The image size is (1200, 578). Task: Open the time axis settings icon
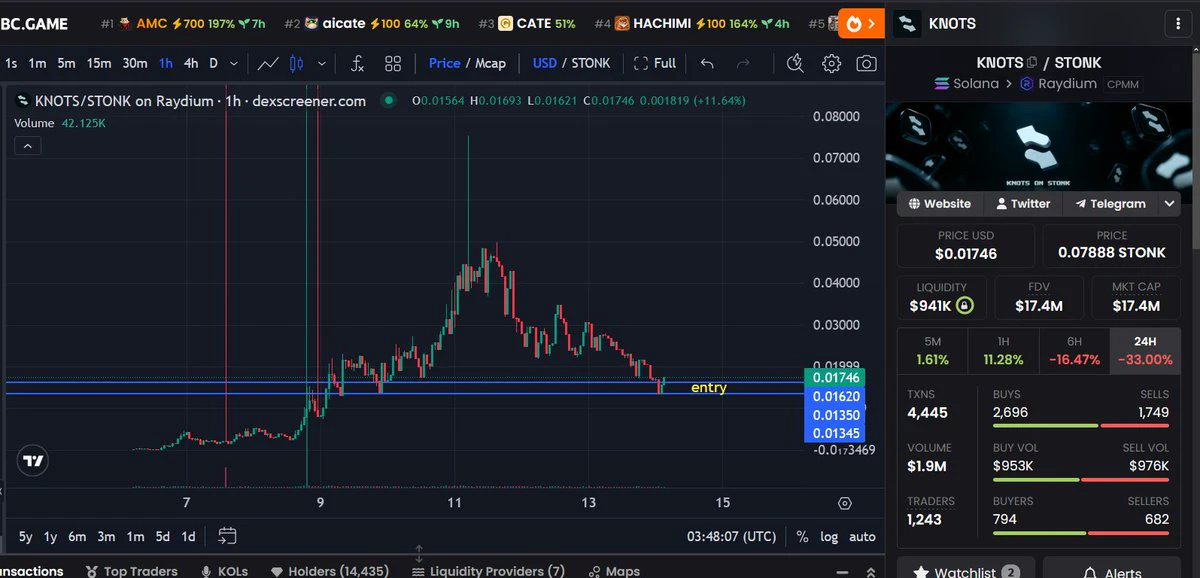845,503
